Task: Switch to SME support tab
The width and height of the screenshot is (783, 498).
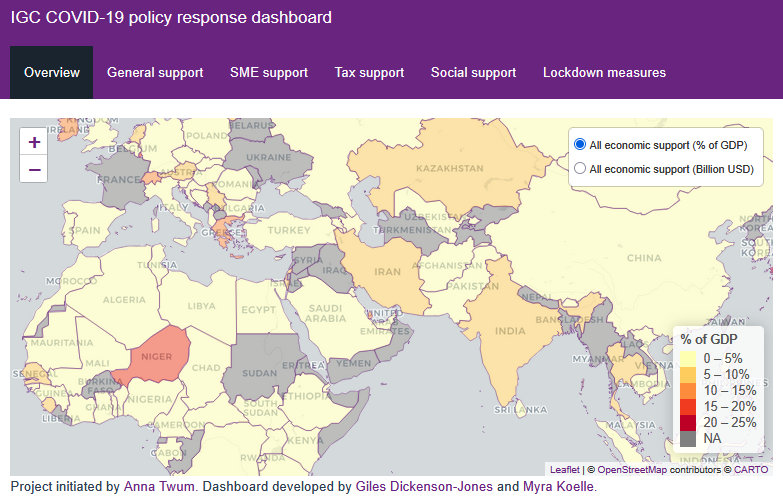Action: tap(269, 72)
